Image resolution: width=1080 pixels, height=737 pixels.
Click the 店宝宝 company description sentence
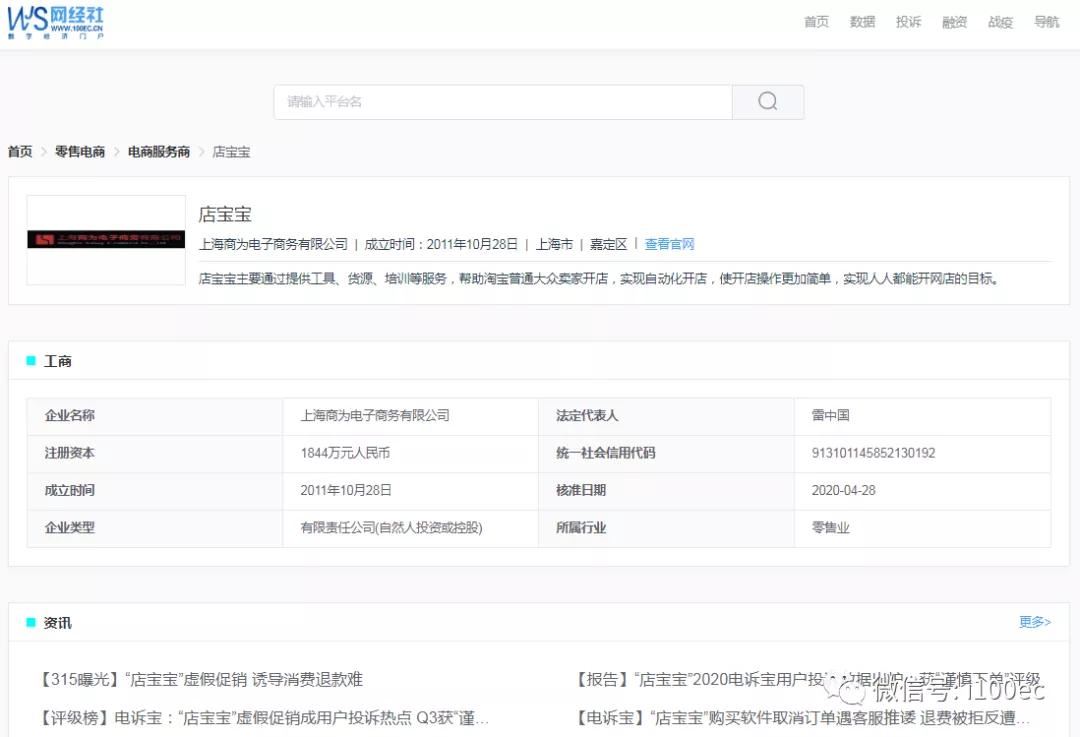599,278
